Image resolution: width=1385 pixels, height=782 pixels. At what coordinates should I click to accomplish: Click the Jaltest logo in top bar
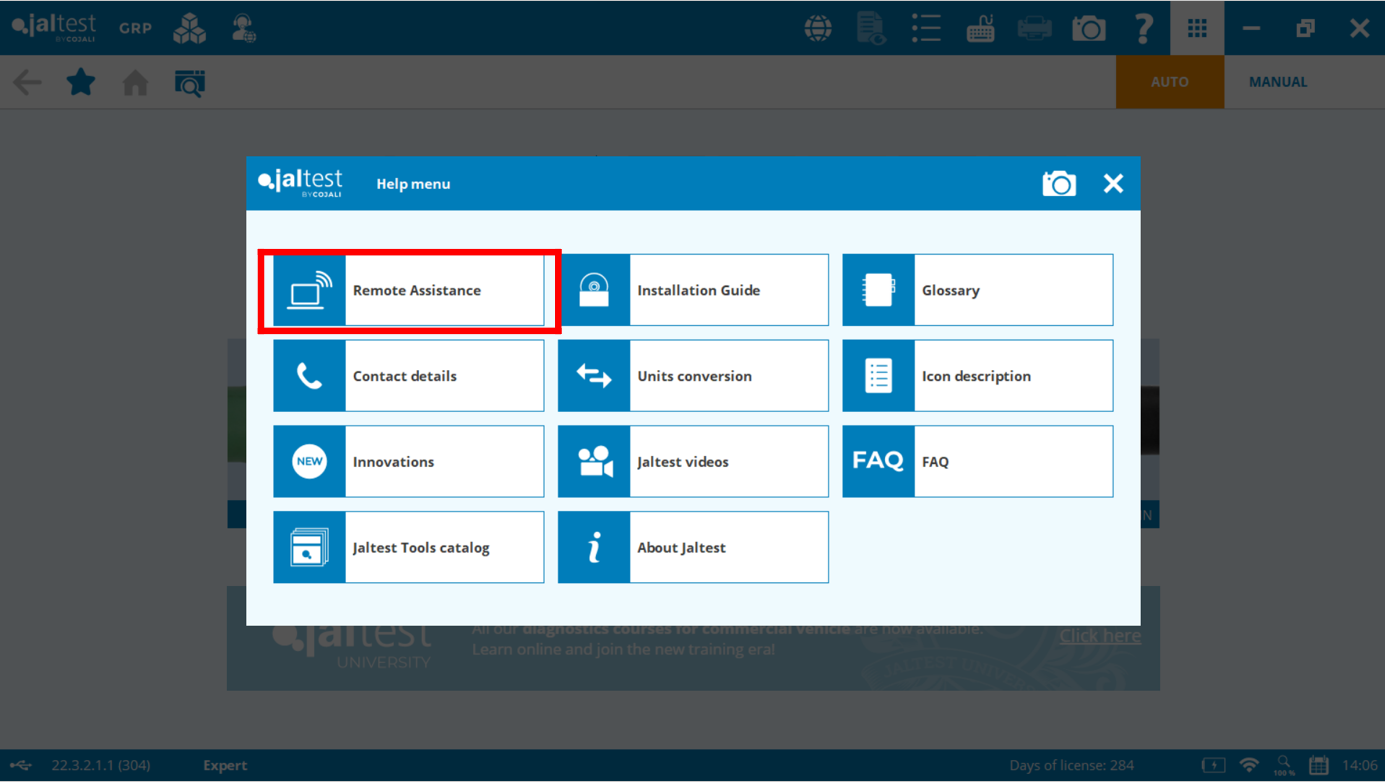[54, 27]
